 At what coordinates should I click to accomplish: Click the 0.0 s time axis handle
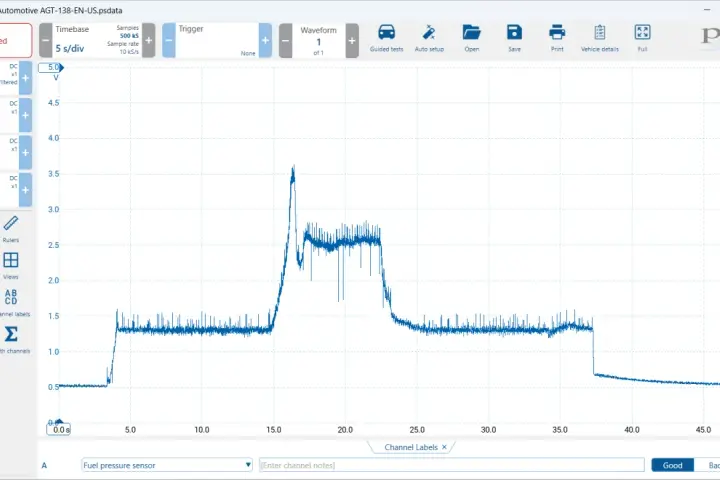click(59, 429)
